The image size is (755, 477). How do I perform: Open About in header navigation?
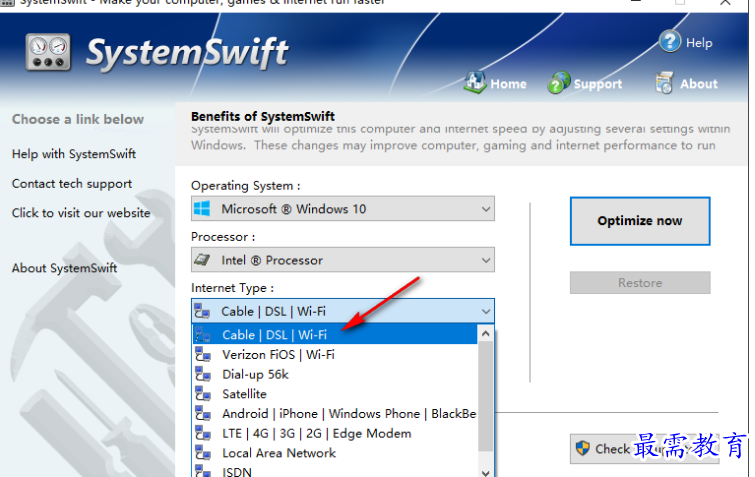click(x=699, y=84)
